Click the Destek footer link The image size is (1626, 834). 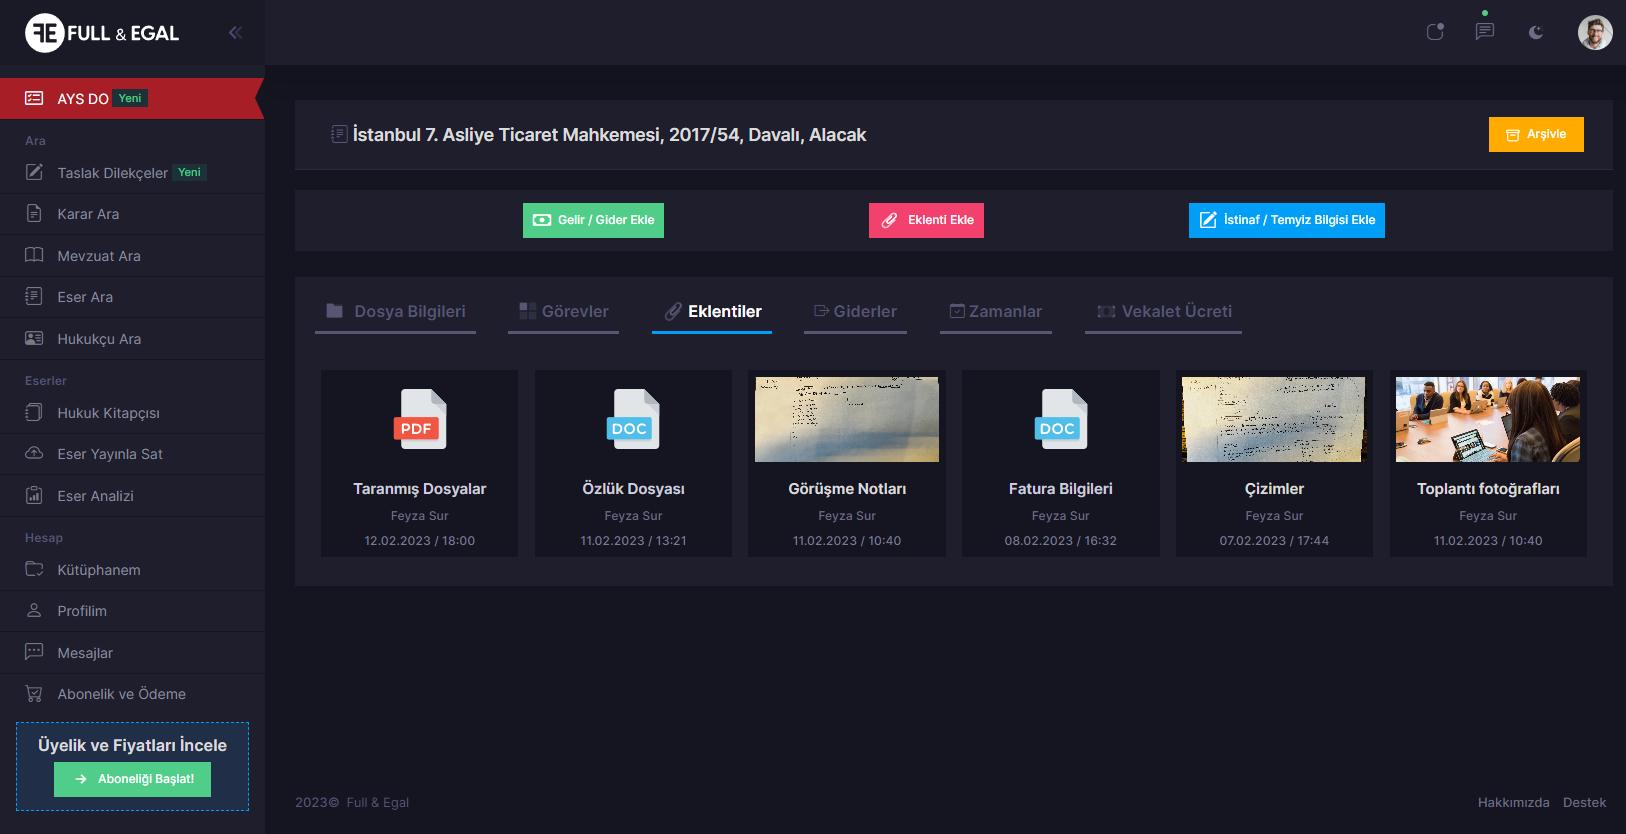point(1584,802)
